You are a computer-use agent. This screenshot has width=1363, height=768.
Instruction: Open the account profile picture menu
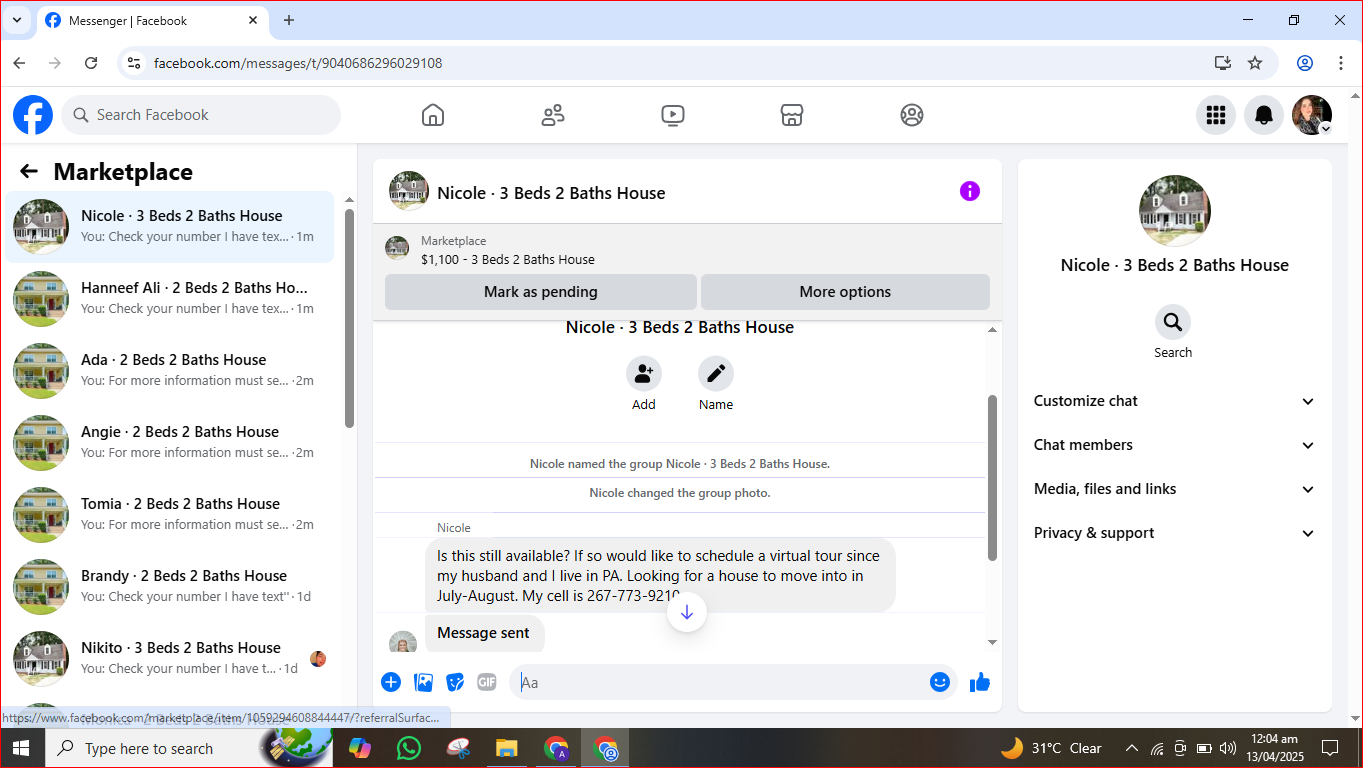coord(1312,115)
